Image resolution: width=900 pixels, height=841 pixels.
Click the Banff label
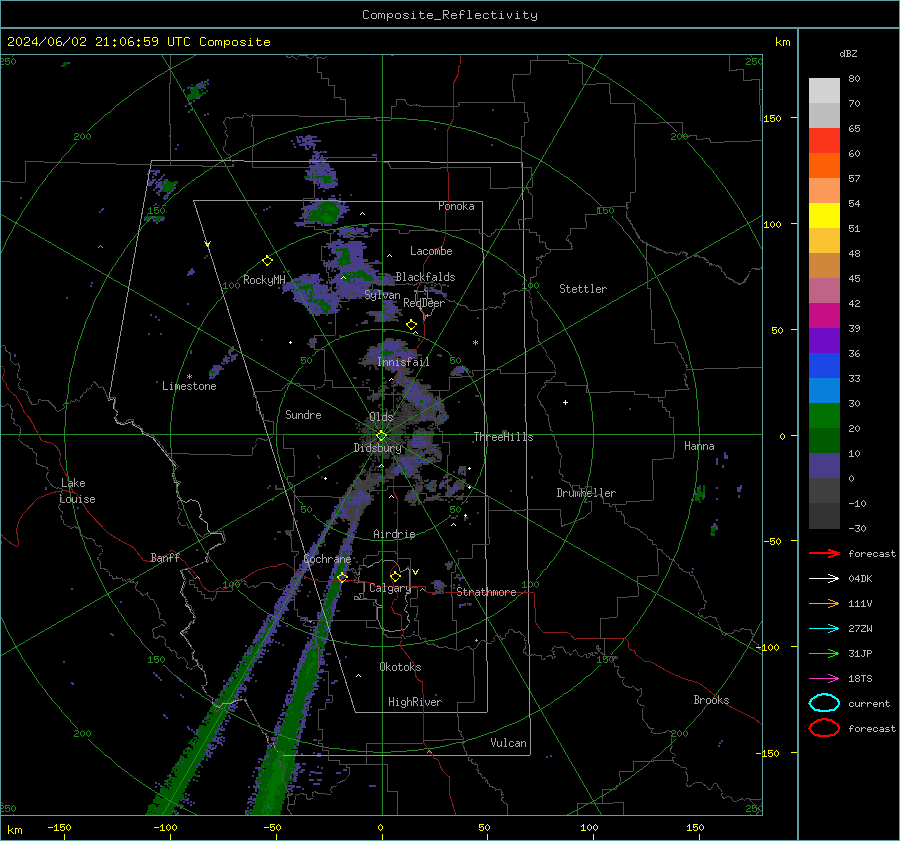[165, 557]
